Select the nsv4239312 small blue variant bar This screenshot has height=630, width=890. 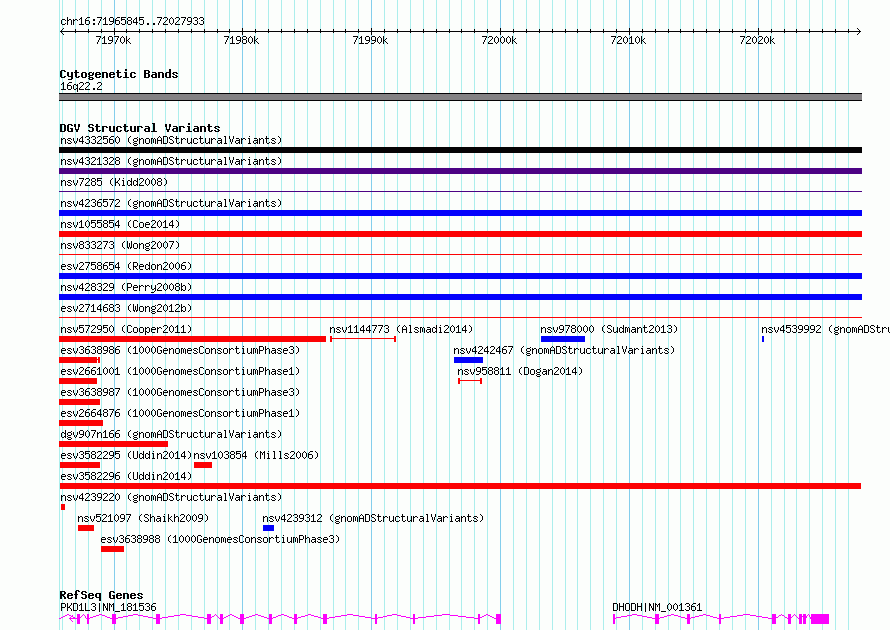(x=268, y=528)
